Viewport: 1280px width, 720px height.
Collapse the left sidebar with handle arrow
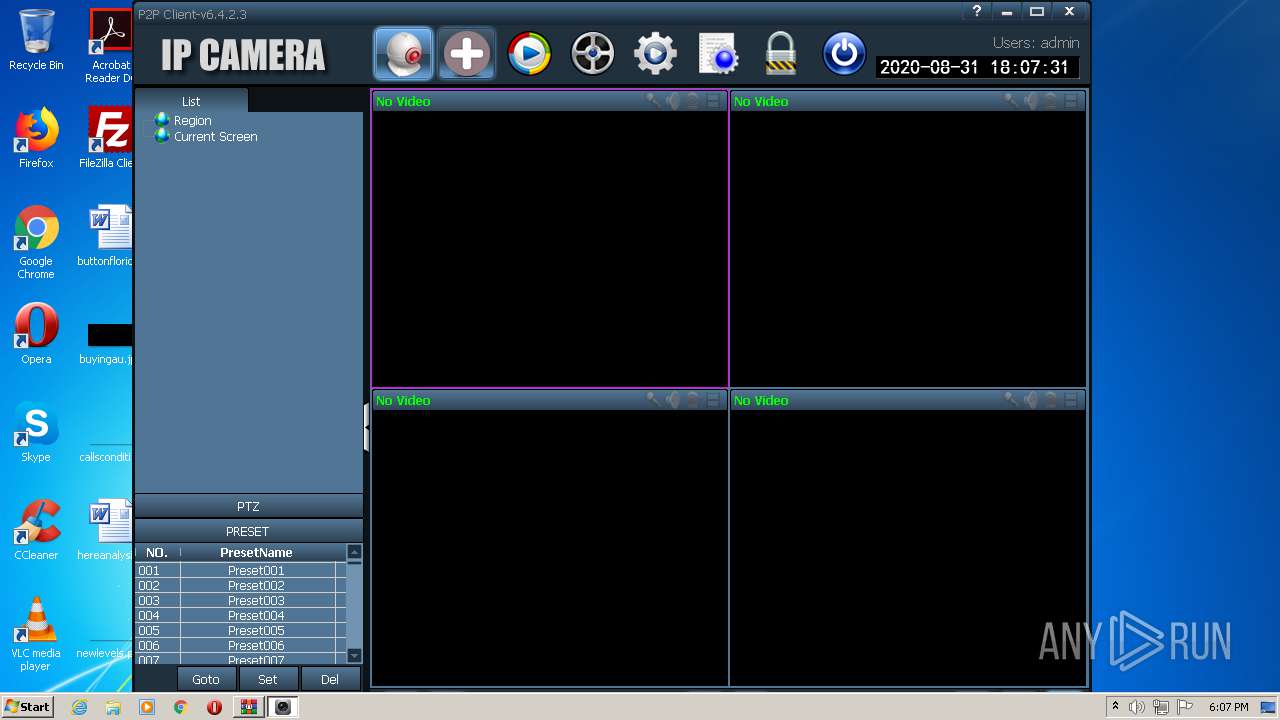[367, 427]
